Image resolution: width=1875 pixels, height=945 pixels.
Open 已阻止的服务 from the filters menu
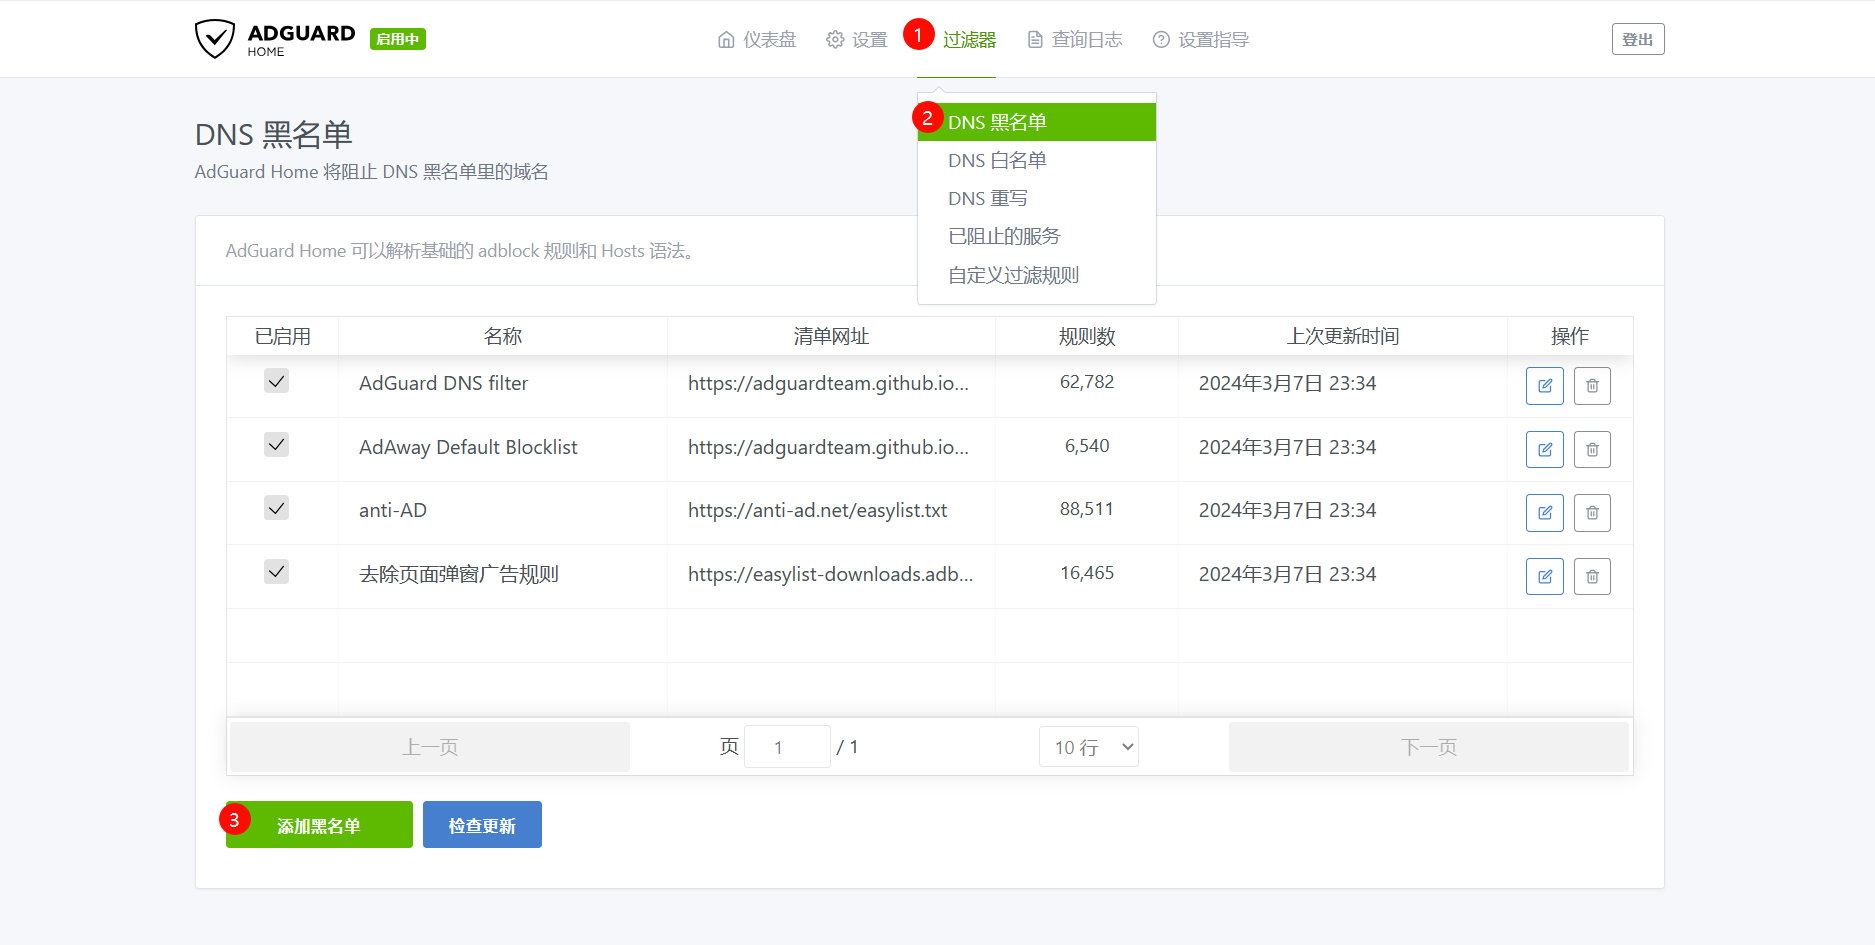point(1037,236)
